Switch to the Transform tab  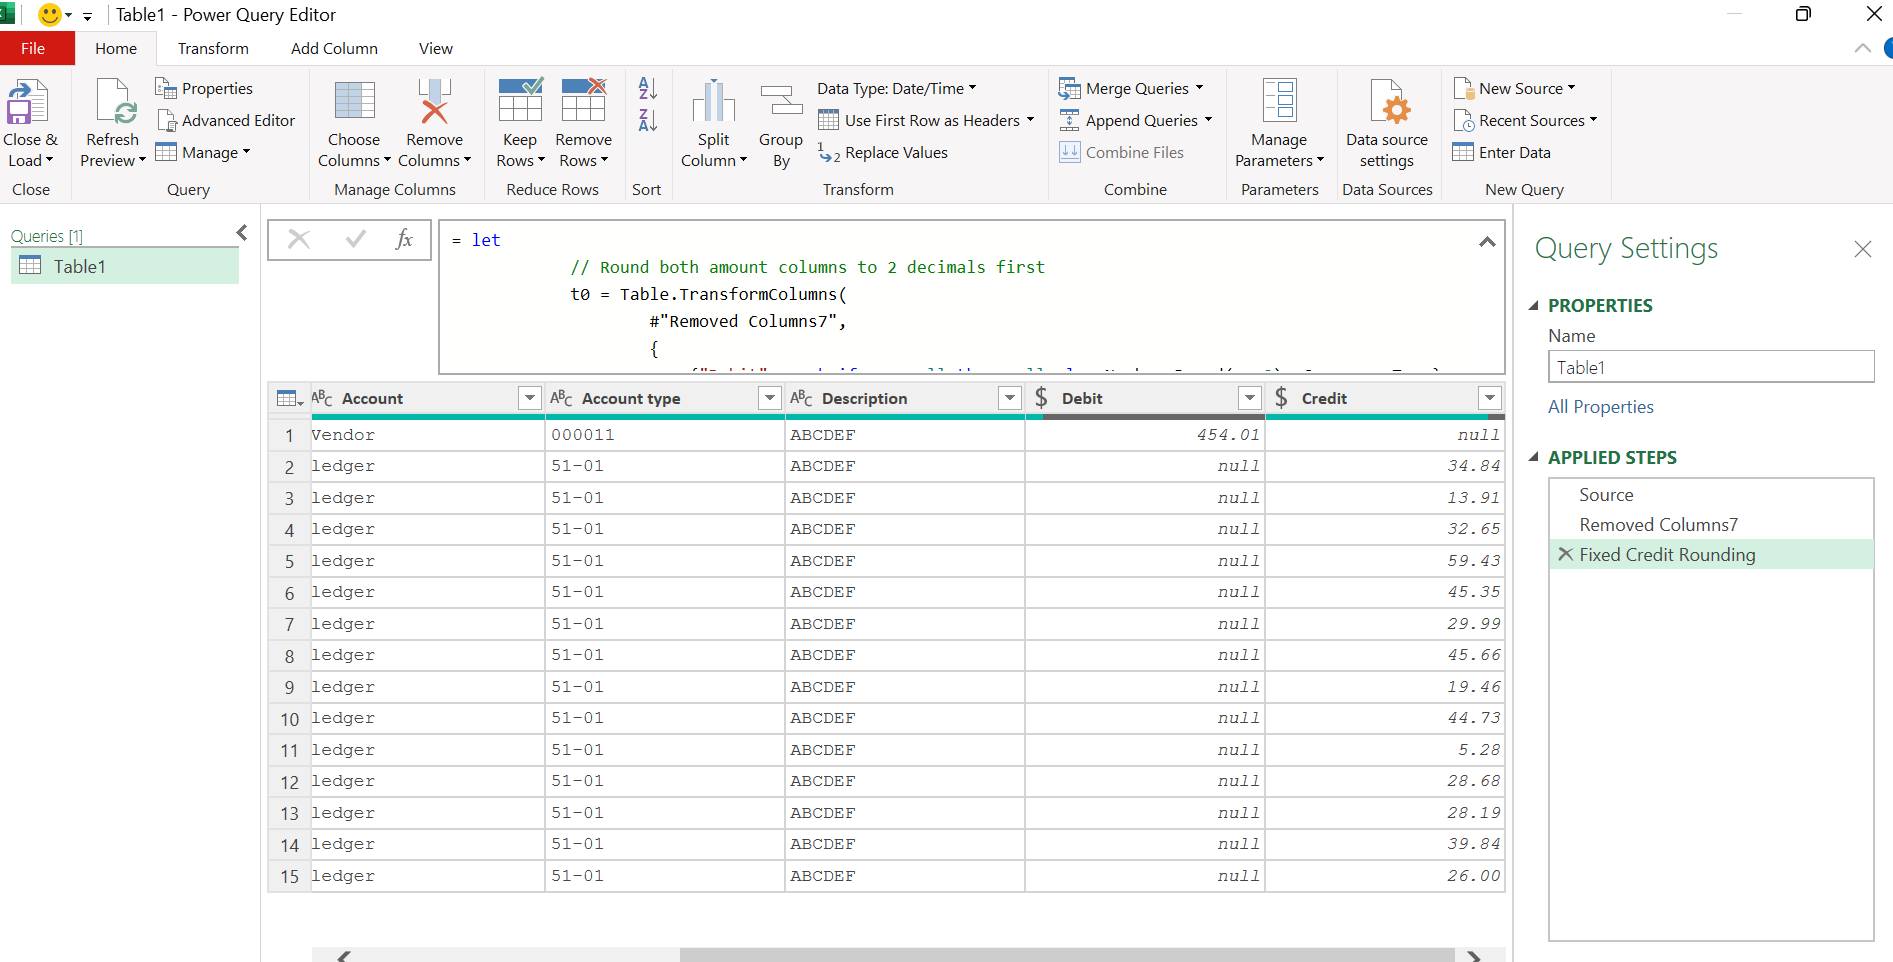coord(213,49)
